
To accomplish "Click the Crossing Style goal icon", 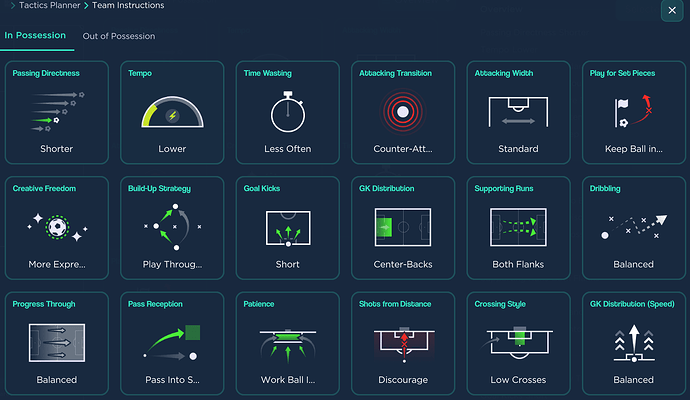I will coord(518,343).
